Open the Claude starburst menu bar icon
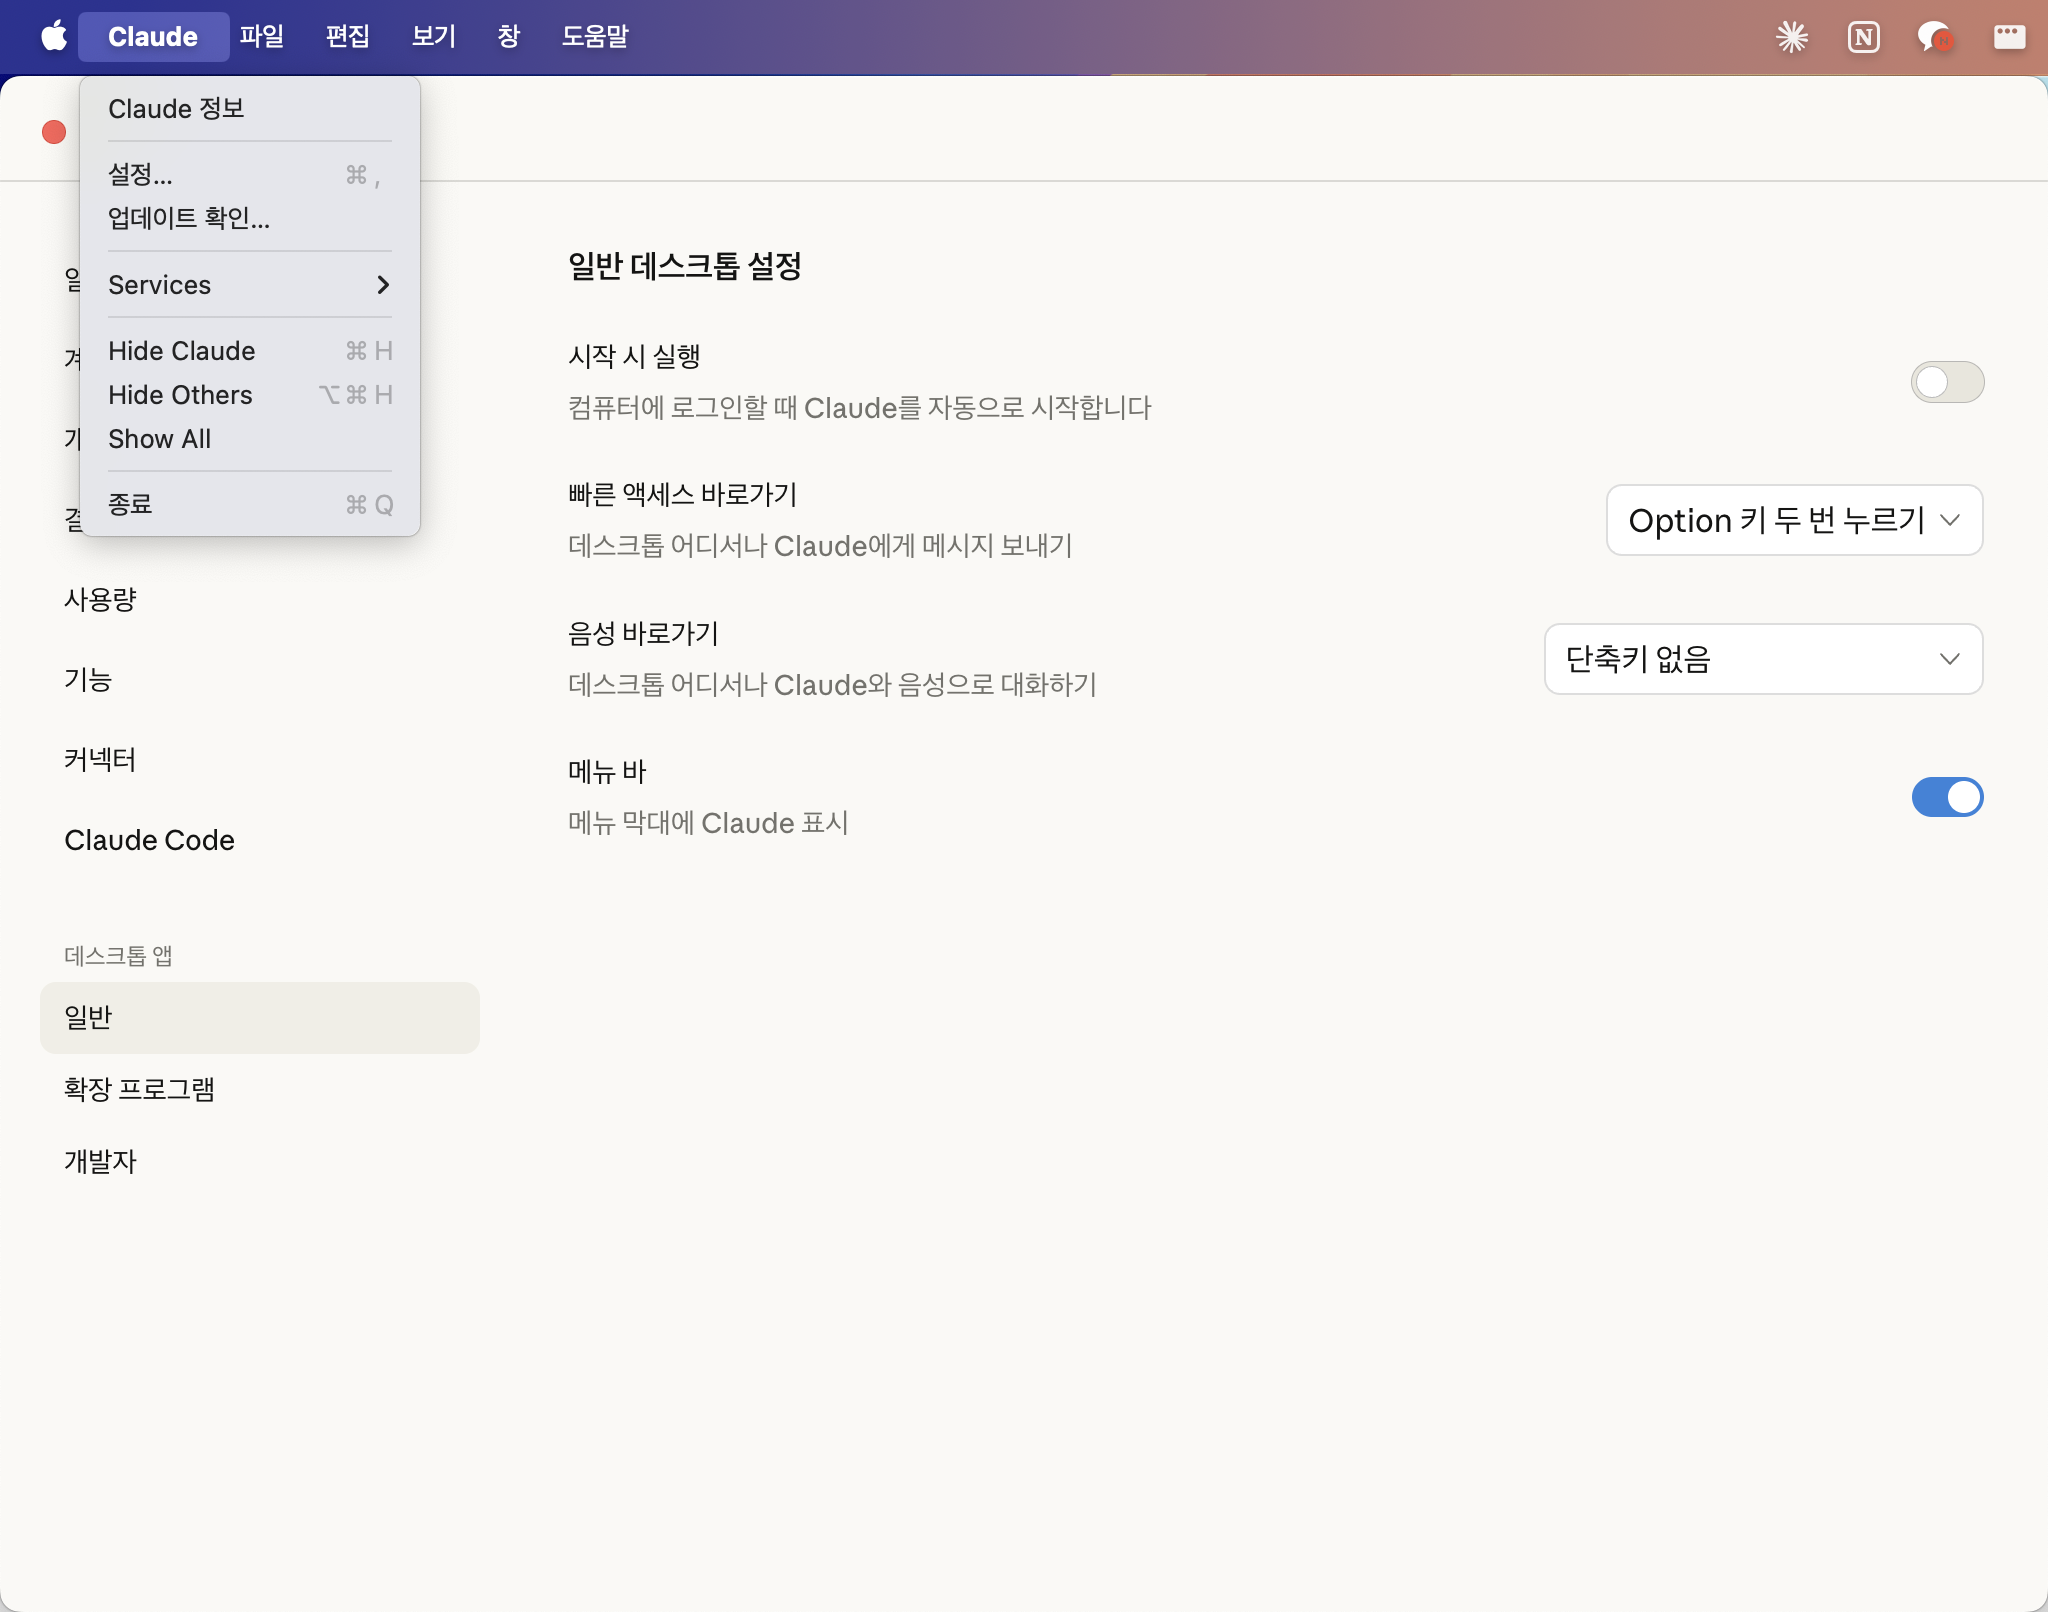Screen dimensions: 2048x1612 (x=1791, y=37)
